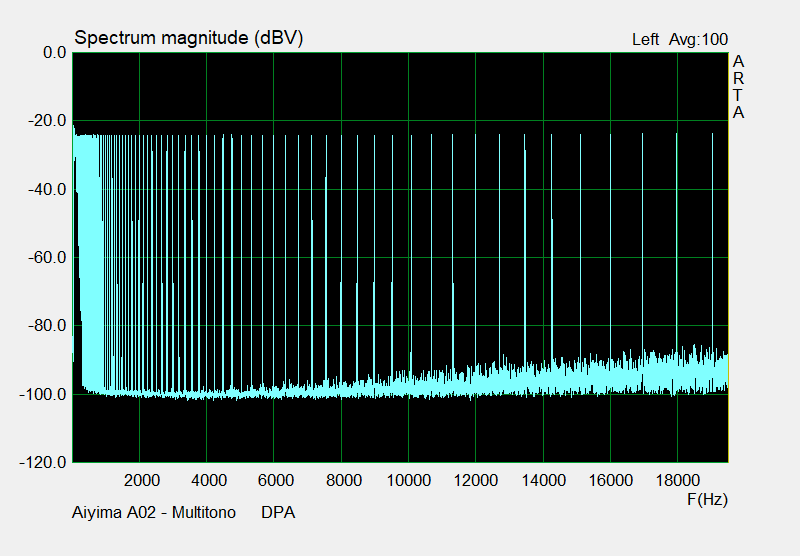Click the Left channel label
Viewport: 800px width, 556px height.
point(645,39)
